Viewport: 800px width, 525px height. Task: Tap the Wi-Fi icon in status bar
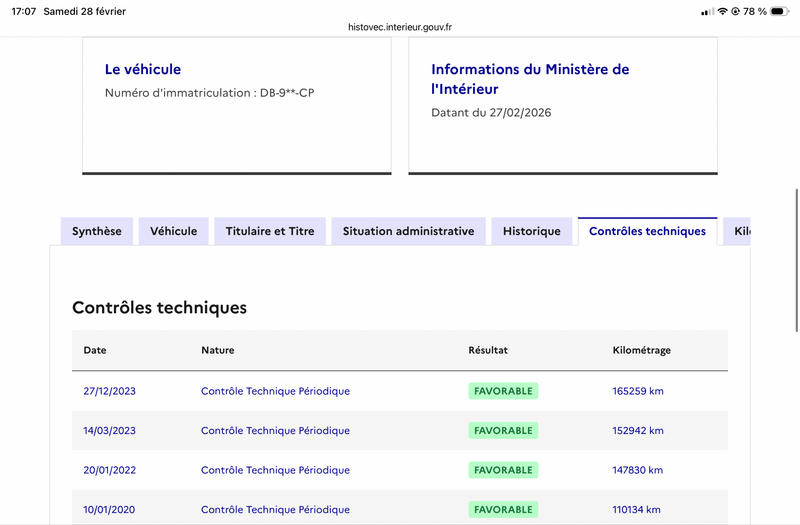coord(722,11)
